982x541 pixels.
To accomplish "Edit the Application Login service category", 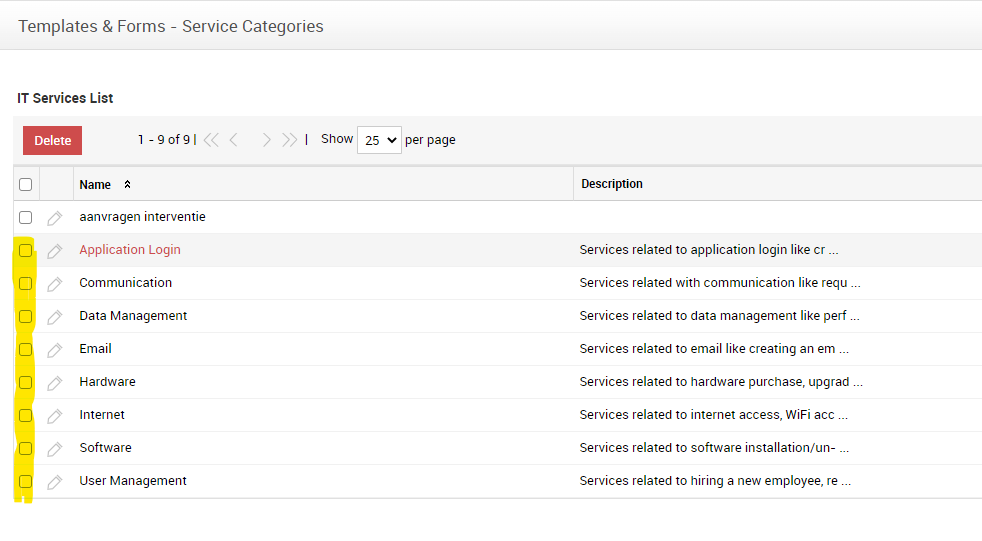I will click(x=55, y=251).
